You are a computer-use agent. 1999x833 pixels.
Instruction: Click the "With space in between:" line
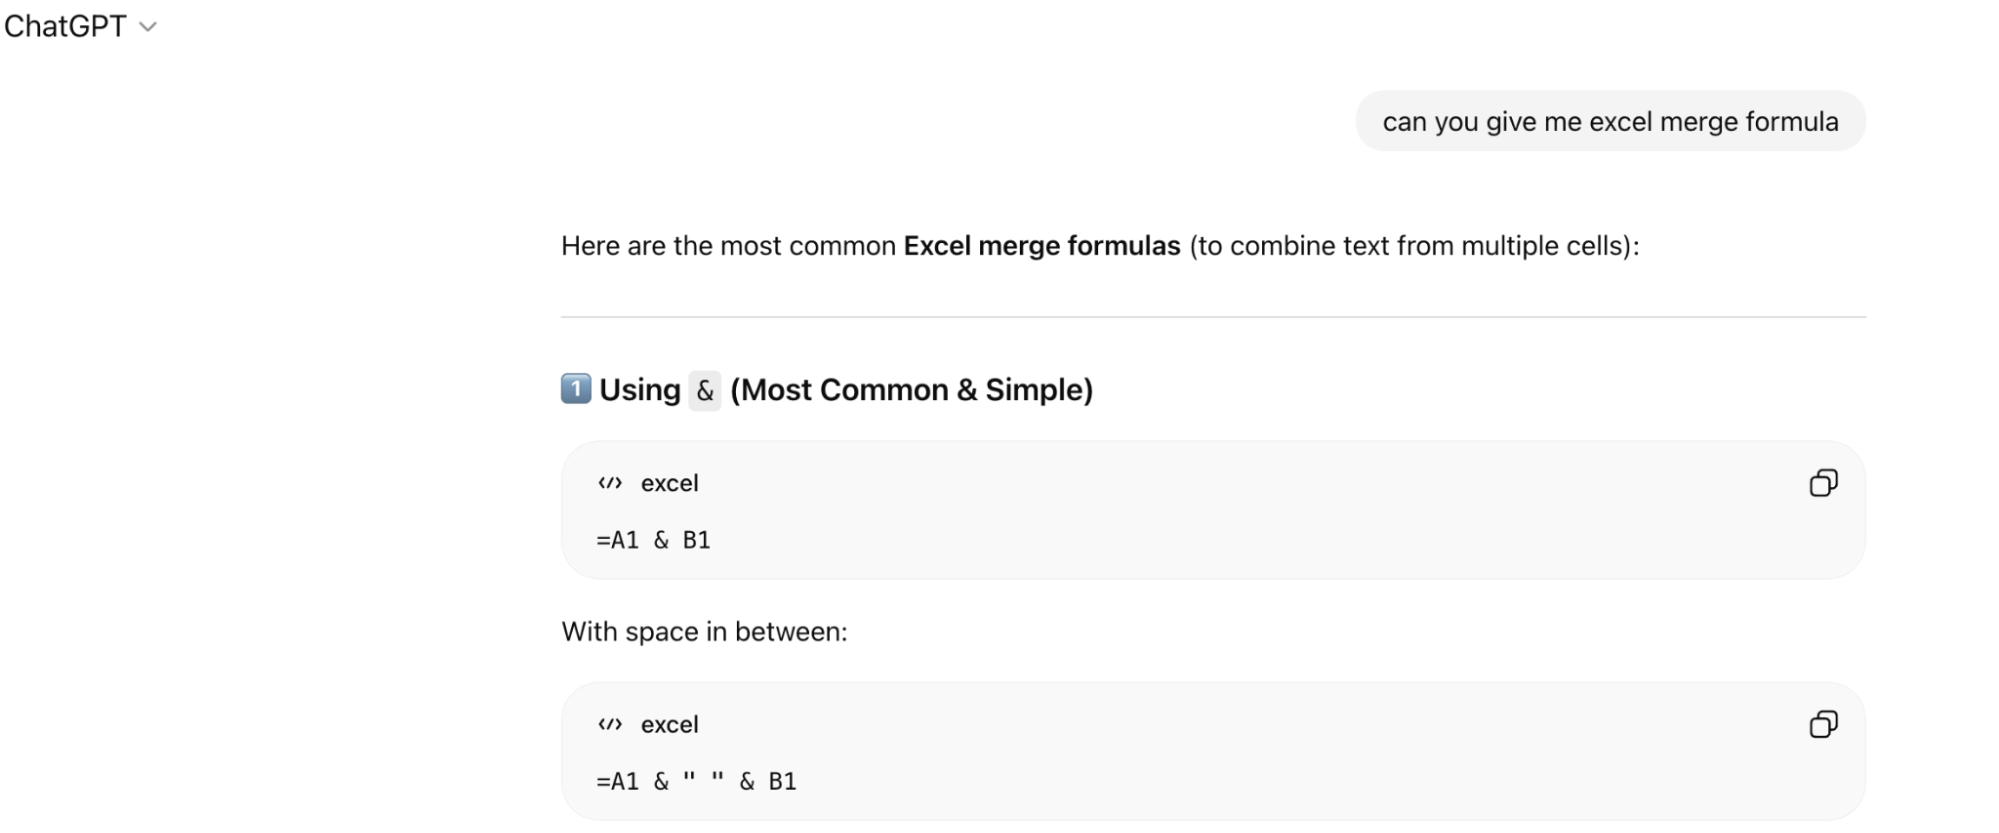tap(704, 632)
